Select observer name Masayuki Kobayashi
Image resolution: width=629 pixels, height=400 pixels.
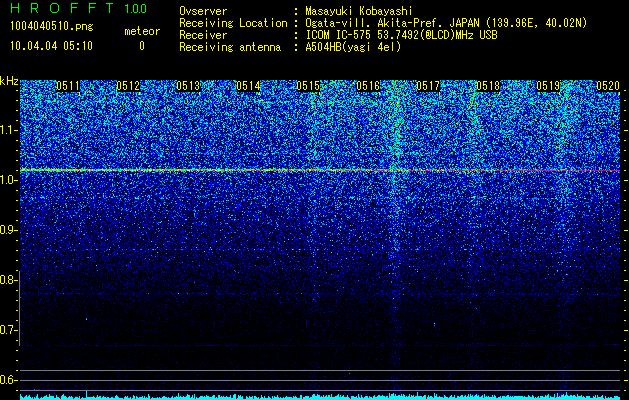point(359,11)
